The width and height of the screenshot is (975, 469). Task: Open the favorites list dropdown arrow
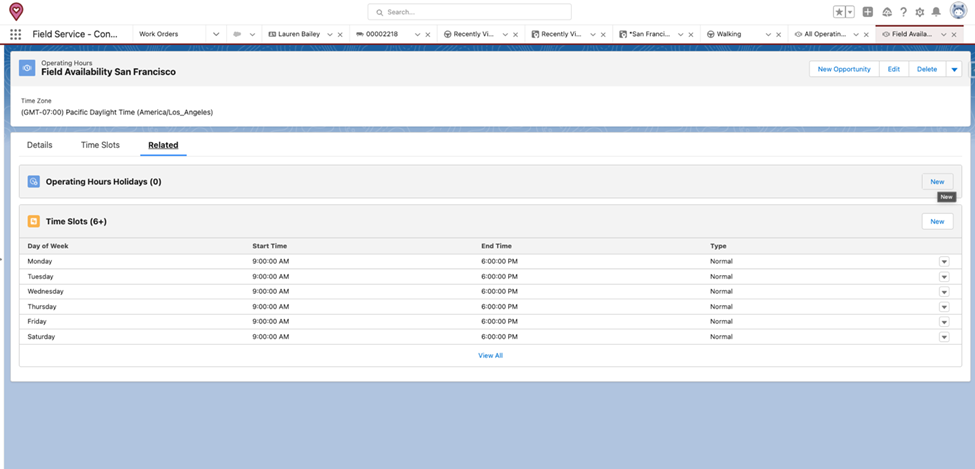[850, 12]
